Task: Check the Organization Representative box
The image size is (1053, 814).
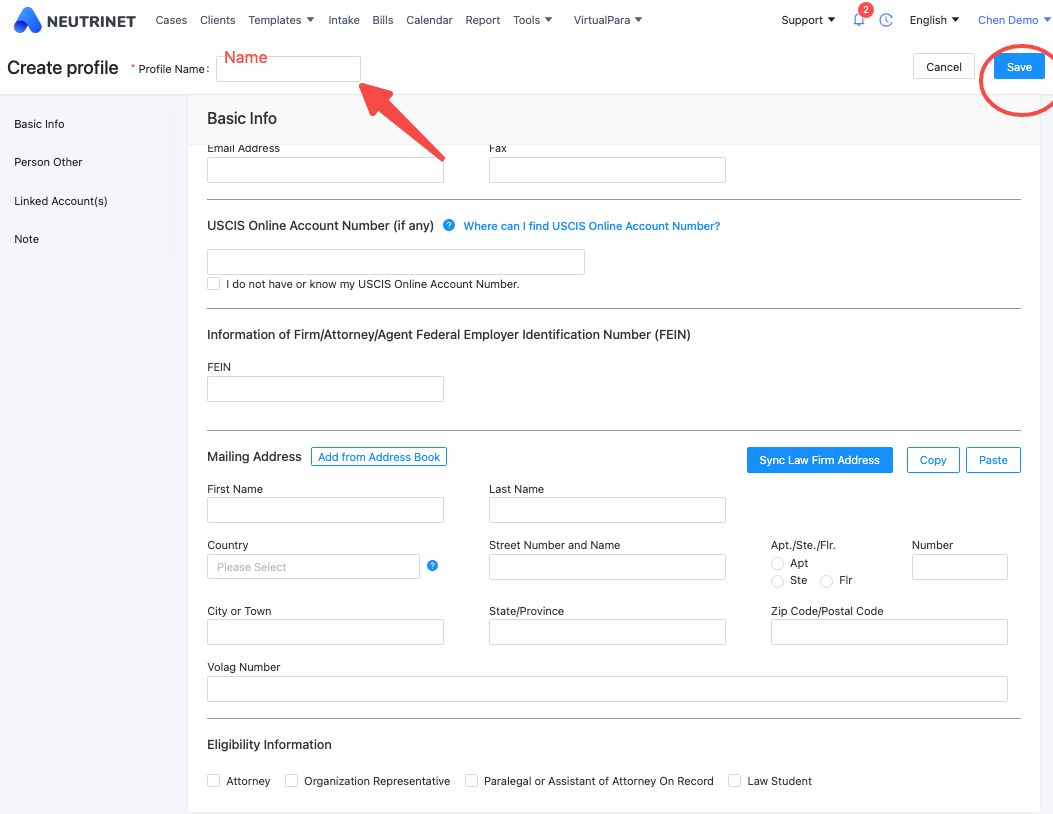Action: point(291,780)
